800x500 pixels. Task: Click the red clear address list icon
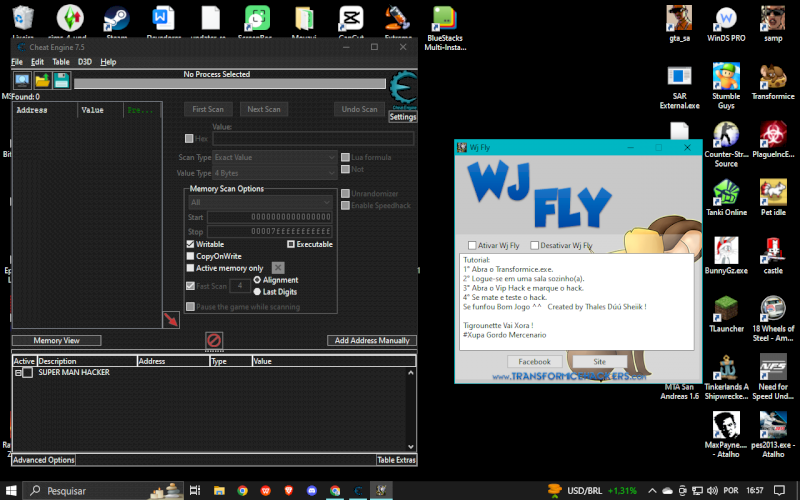[x=214, y=340]
